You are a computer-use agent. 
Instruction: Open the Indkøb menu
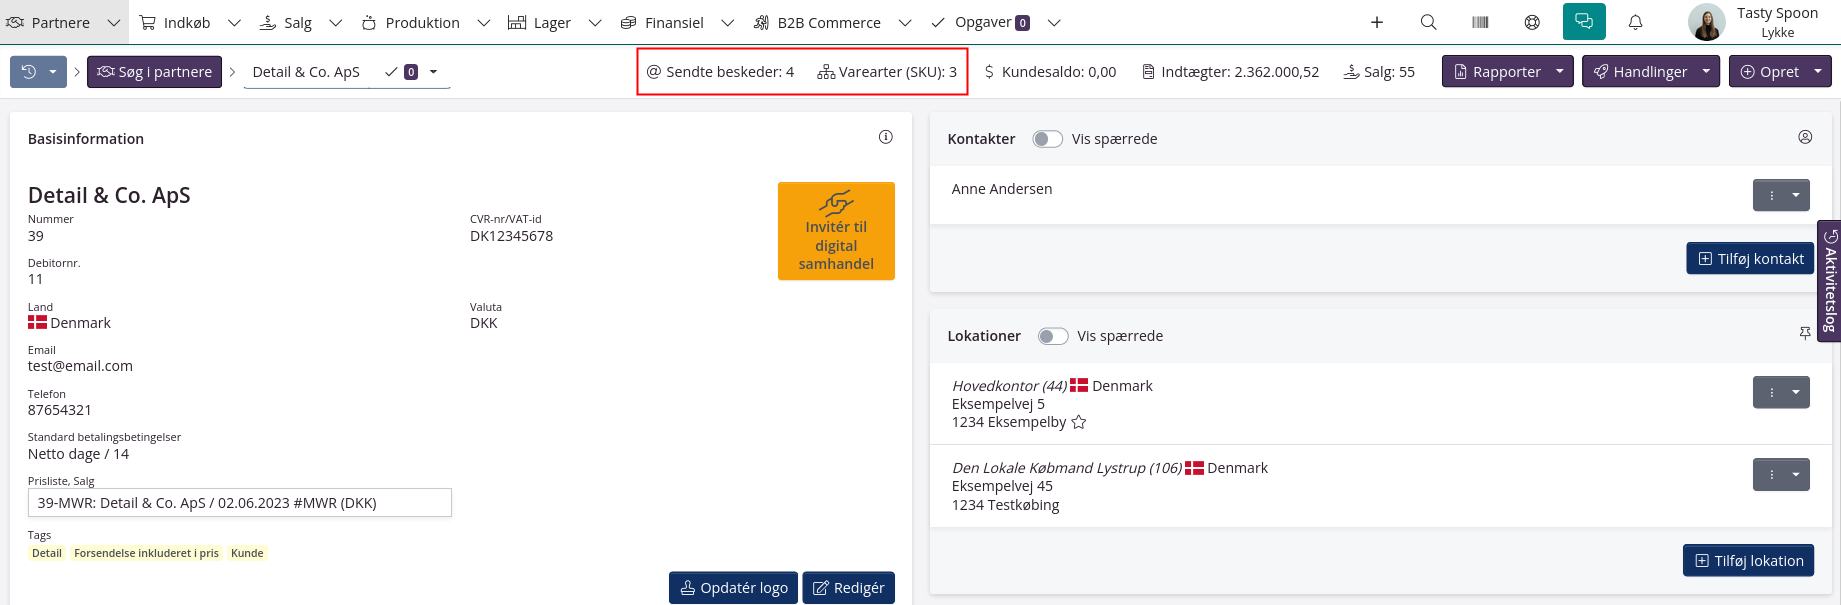coord(175,22)
